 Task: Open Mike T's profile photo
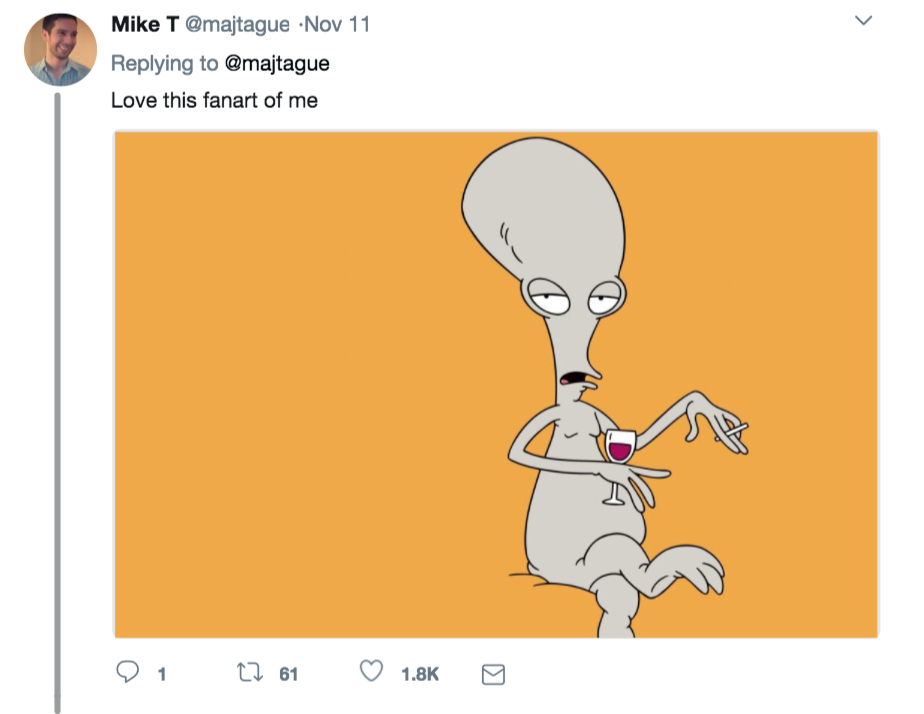click(x=60, y=49)
